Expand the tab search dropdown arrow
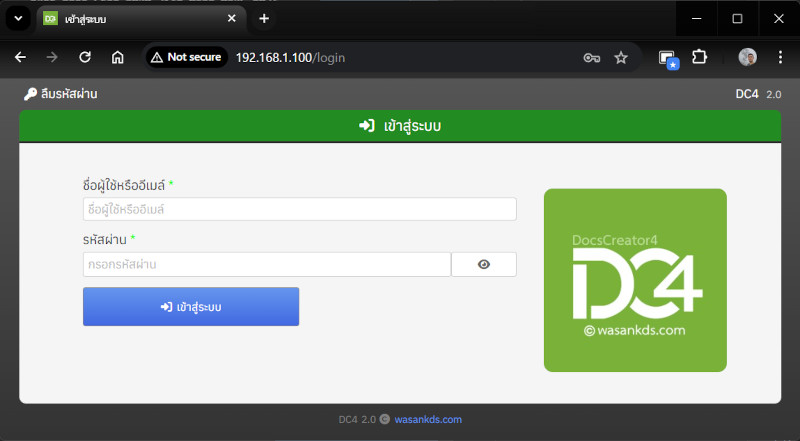The height and width of the screenshot is (441, 800). [x=18, y=19]
